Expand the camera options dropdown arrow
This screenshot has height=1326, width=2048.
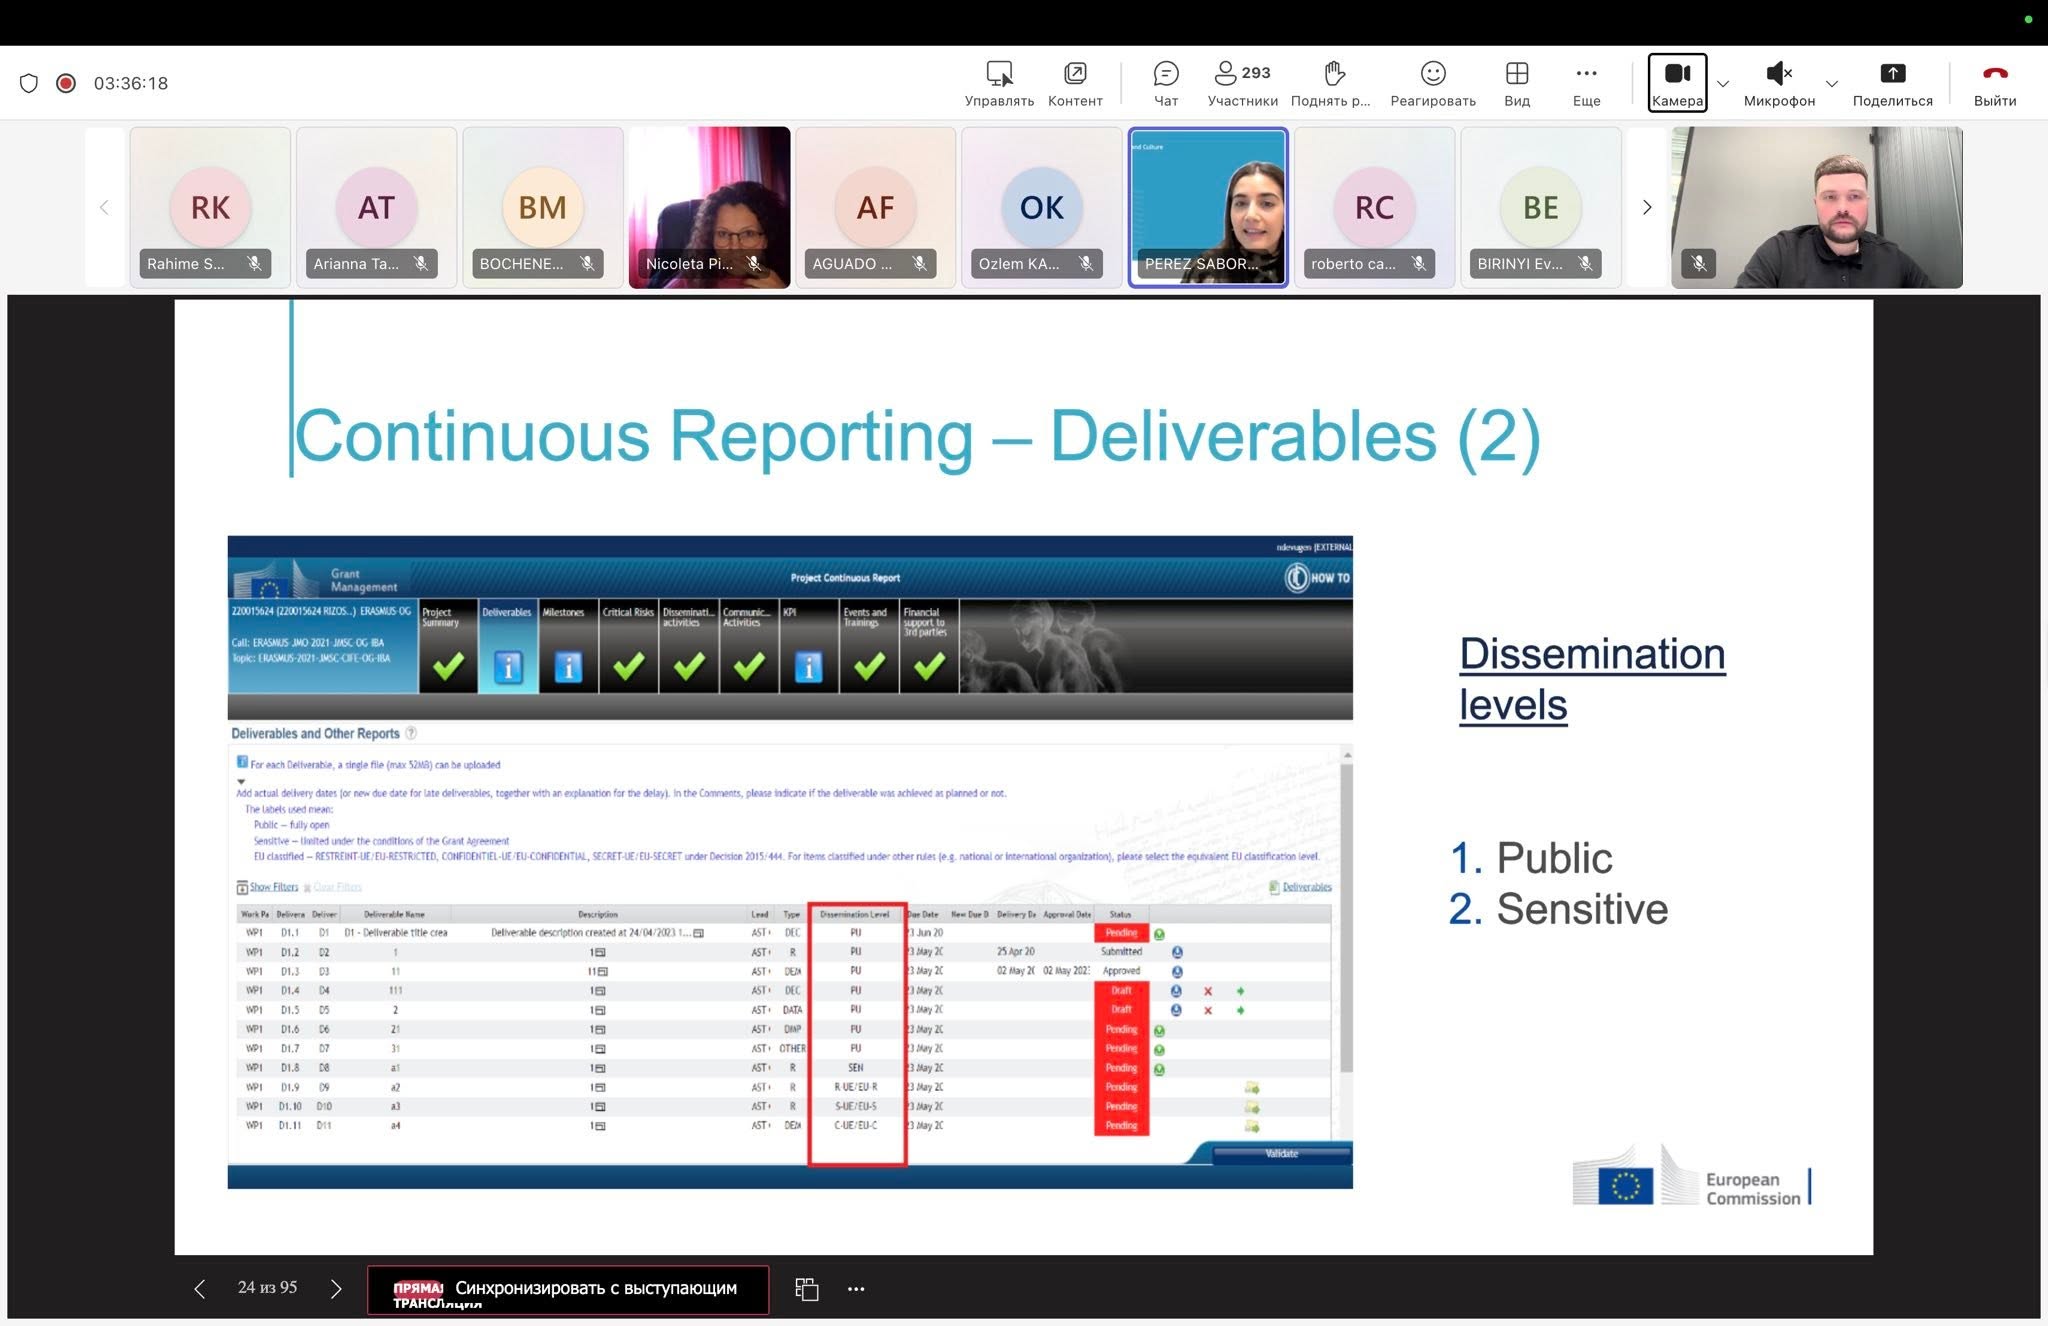click(1723, 84)
